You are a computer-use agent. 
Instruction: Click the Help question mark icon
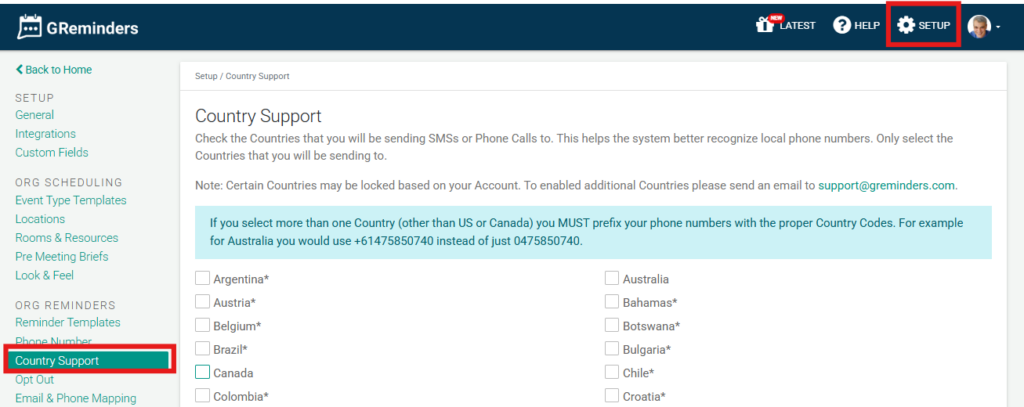click(x=842, y=25)
